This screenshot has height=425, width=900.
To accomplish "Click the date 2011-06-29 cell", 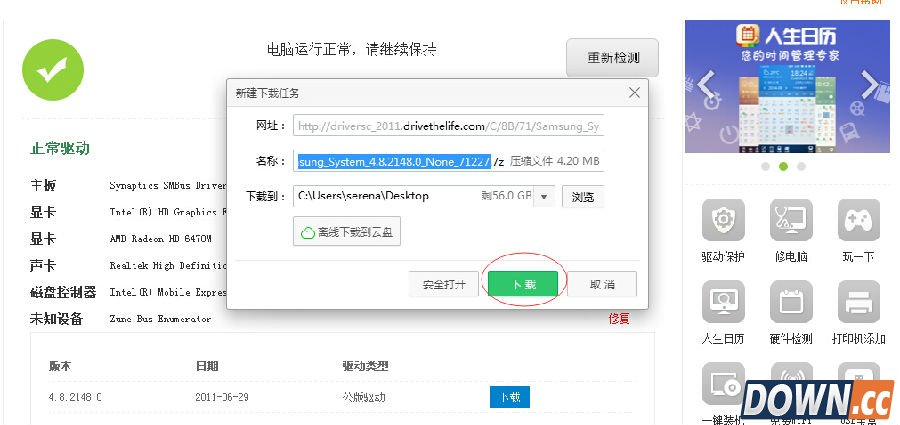I will 222,397.
